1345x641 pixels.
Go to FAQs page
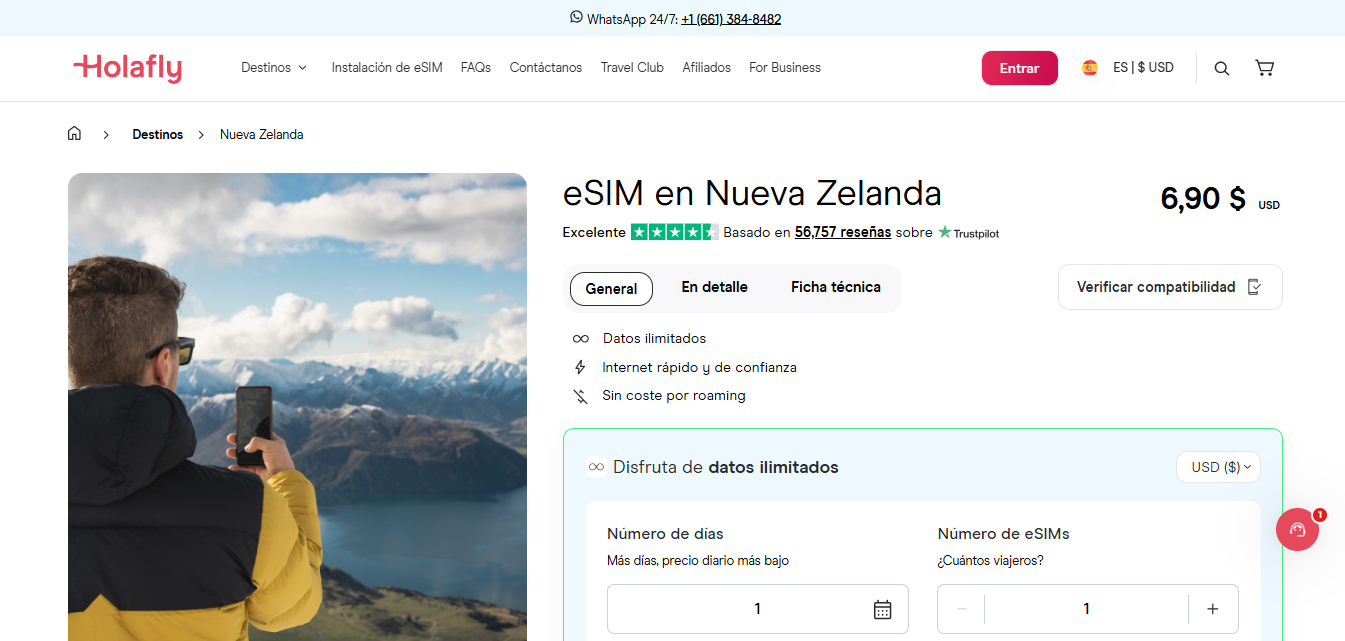[x=476, y=68]
